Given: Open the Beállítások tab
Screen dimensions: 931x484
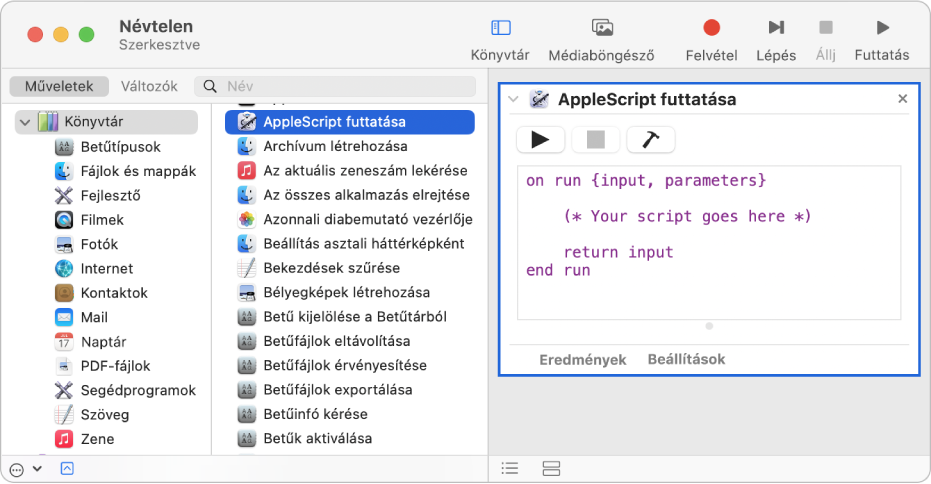Looking at the screenshot, I should point(686,359).
